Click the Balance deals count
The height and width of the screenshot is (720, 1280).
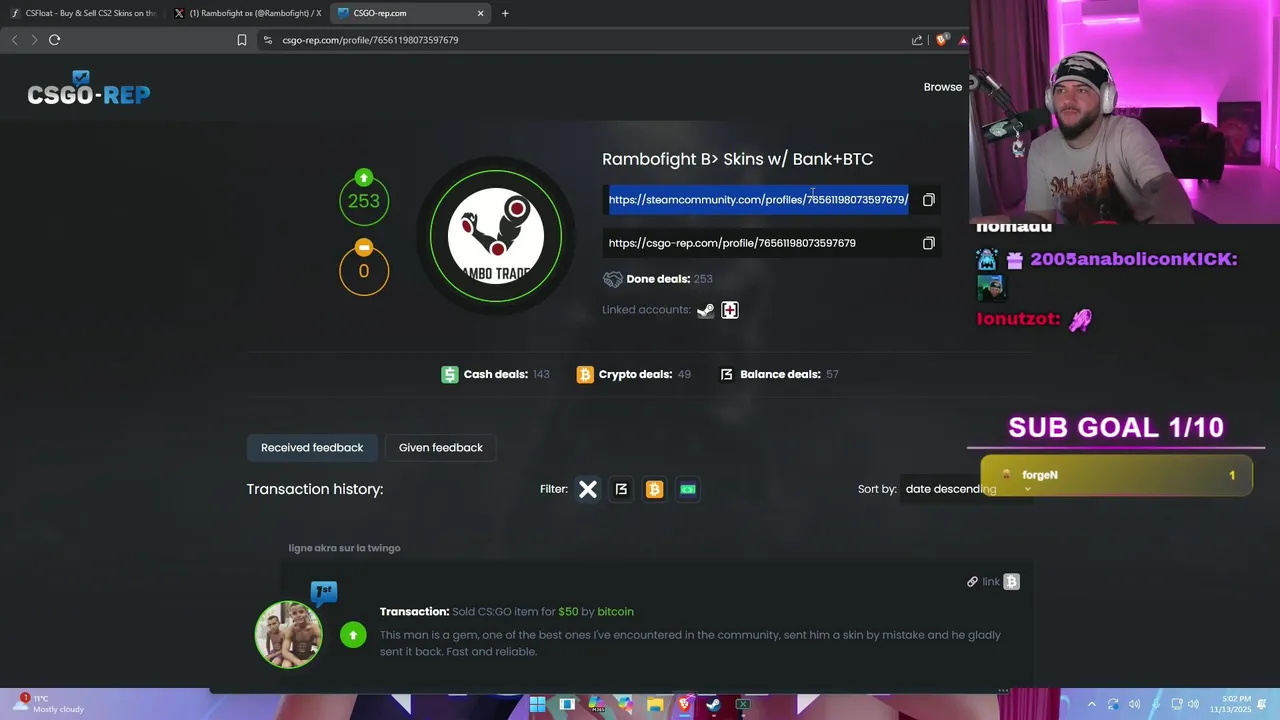coord(832,374)
